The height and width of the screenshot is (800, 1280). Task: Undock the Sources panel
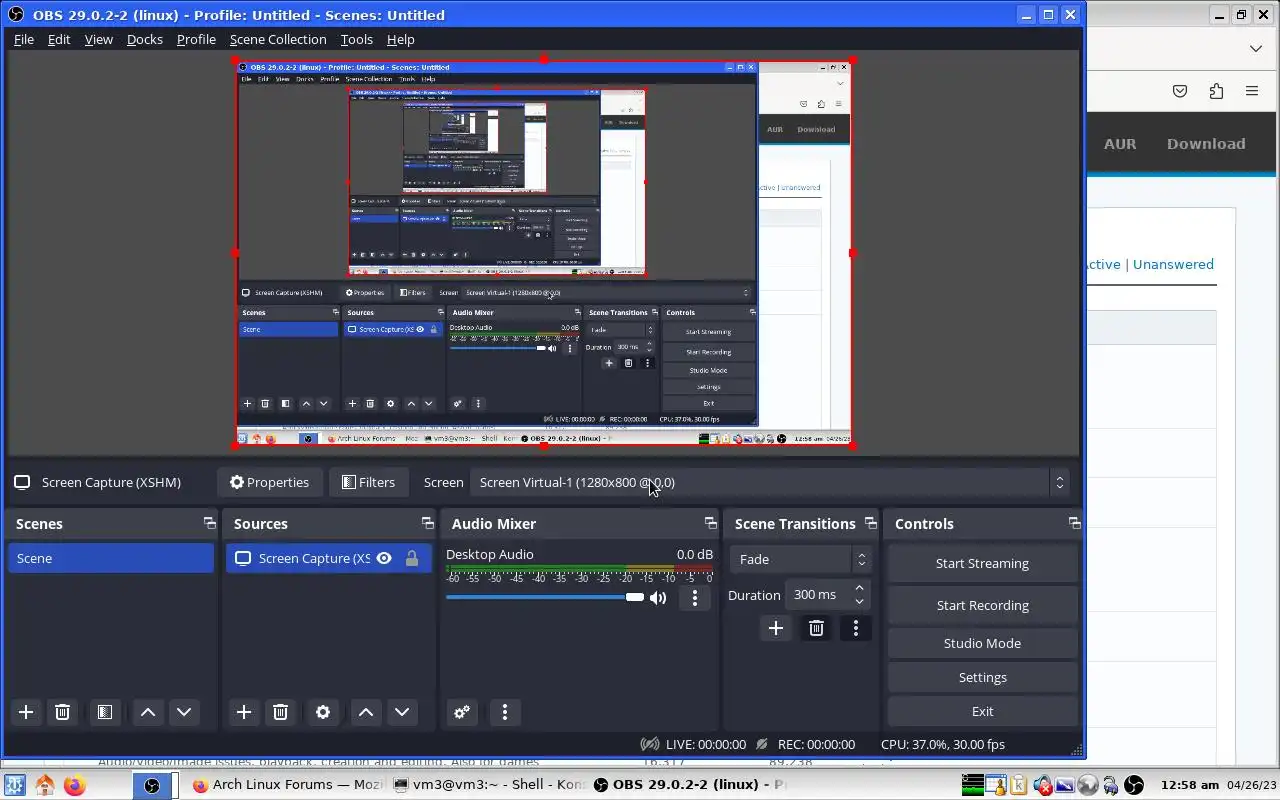[427, 523]
